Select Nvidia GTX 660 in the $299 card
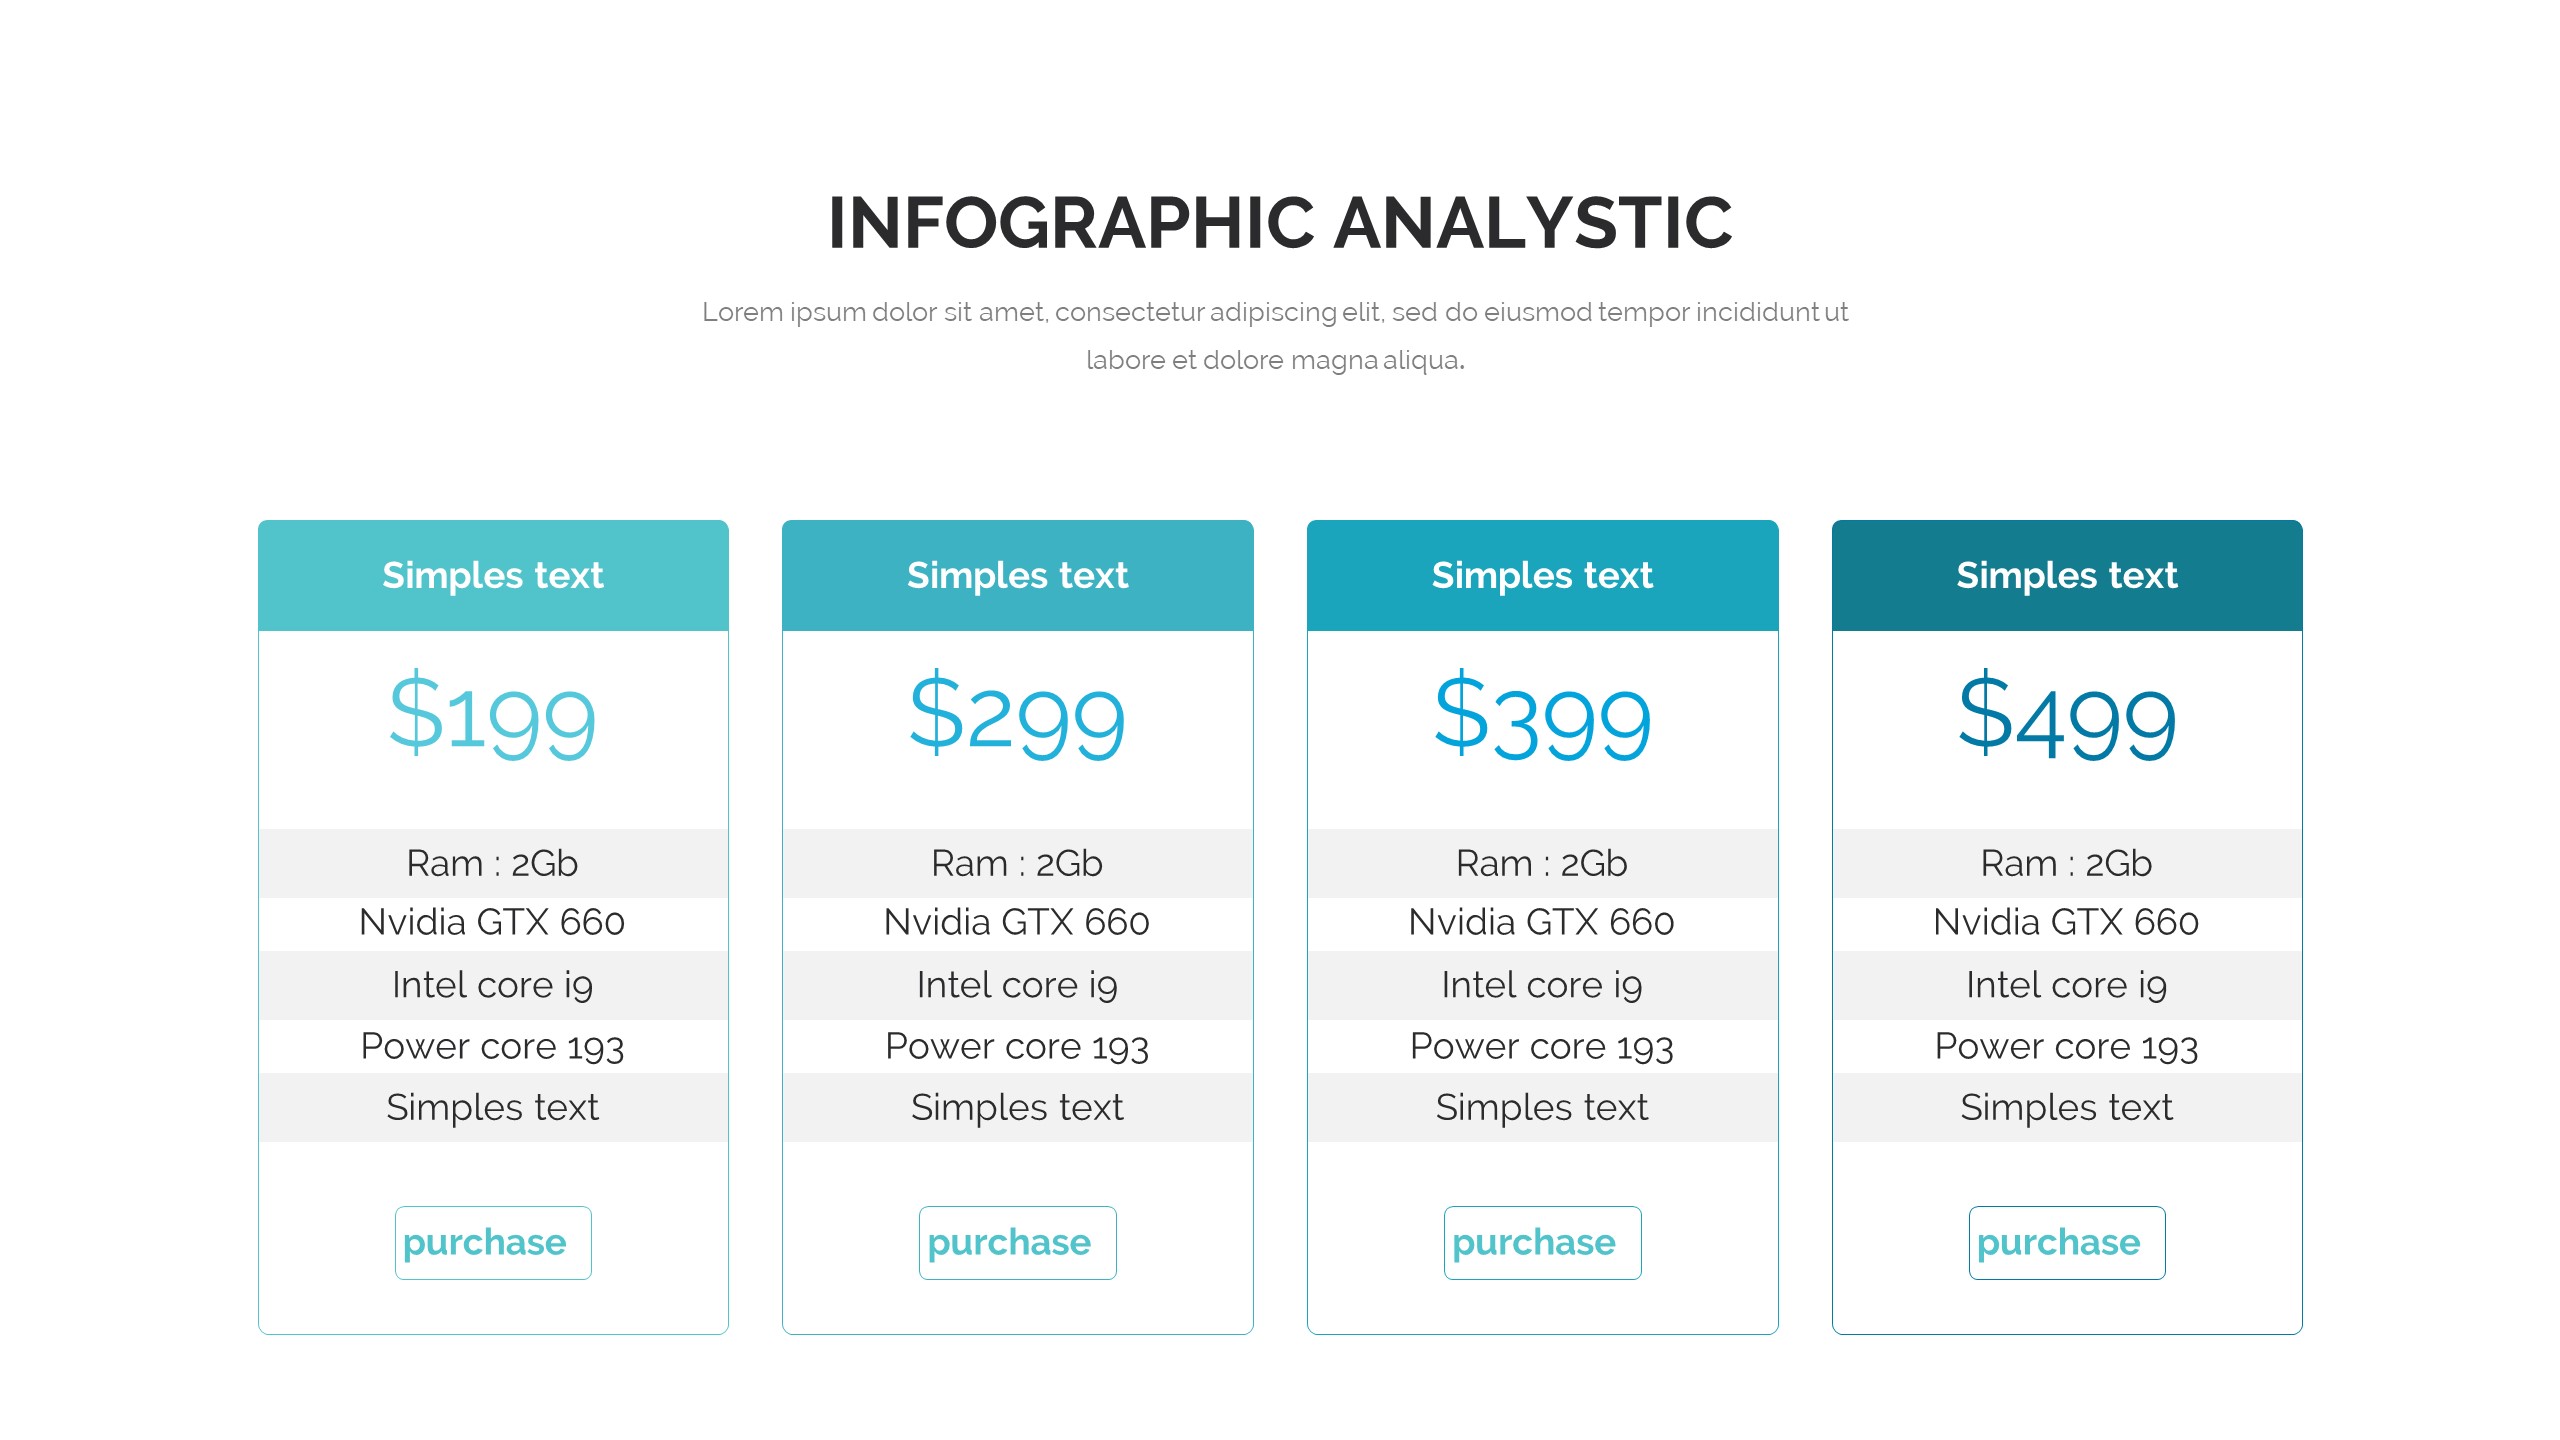 (1017, 922)
